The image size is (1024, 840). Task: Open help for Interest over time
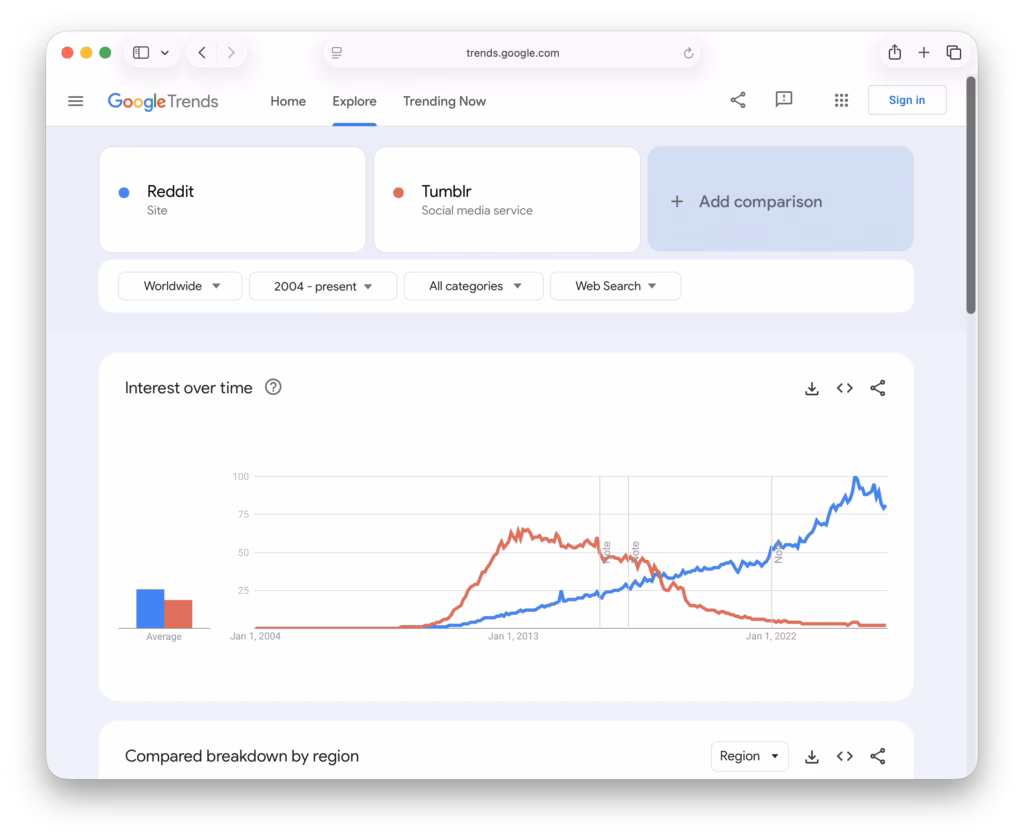(273, 388)
